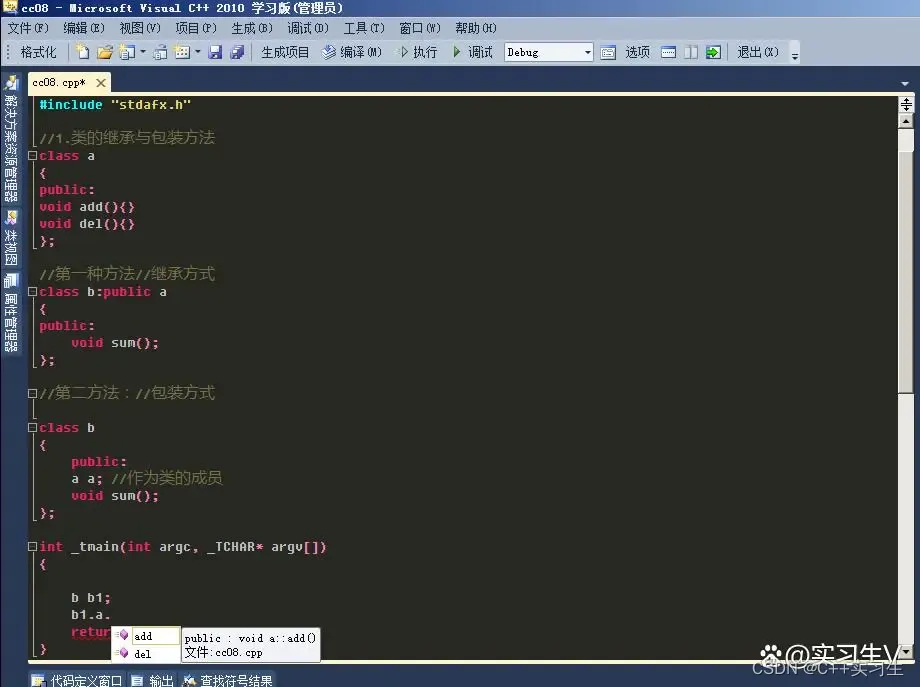
Task: Click the window panel icon after 选项
Action: pos(668,52)
